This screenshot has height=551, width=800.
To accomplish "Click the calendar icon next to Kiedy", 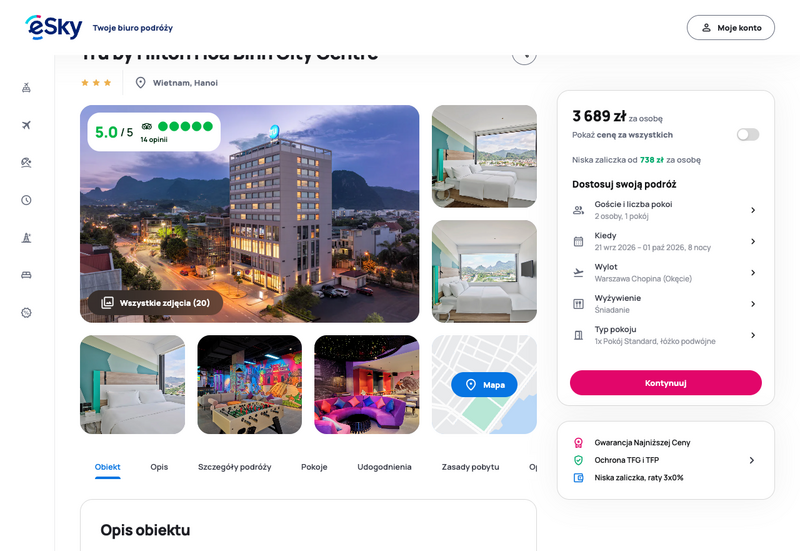I will [x=578, y=241].
